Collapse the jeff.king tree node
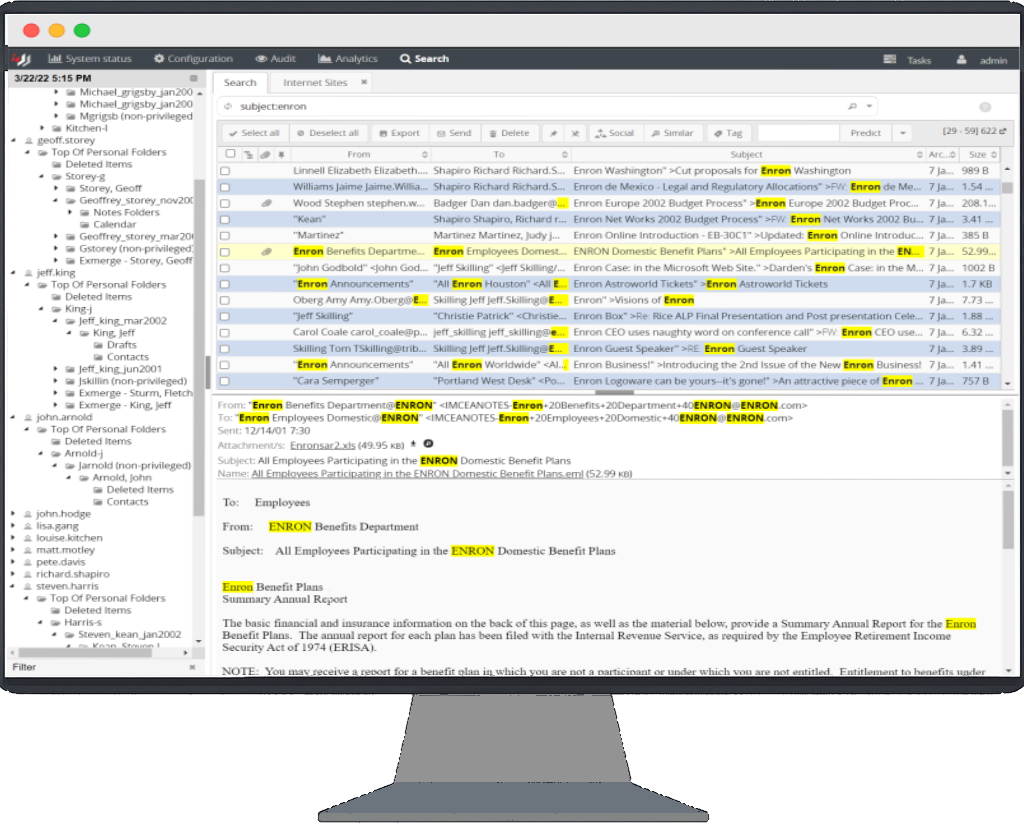The image size is (1024, 826). pyautogui.click(x=13, y=273)
